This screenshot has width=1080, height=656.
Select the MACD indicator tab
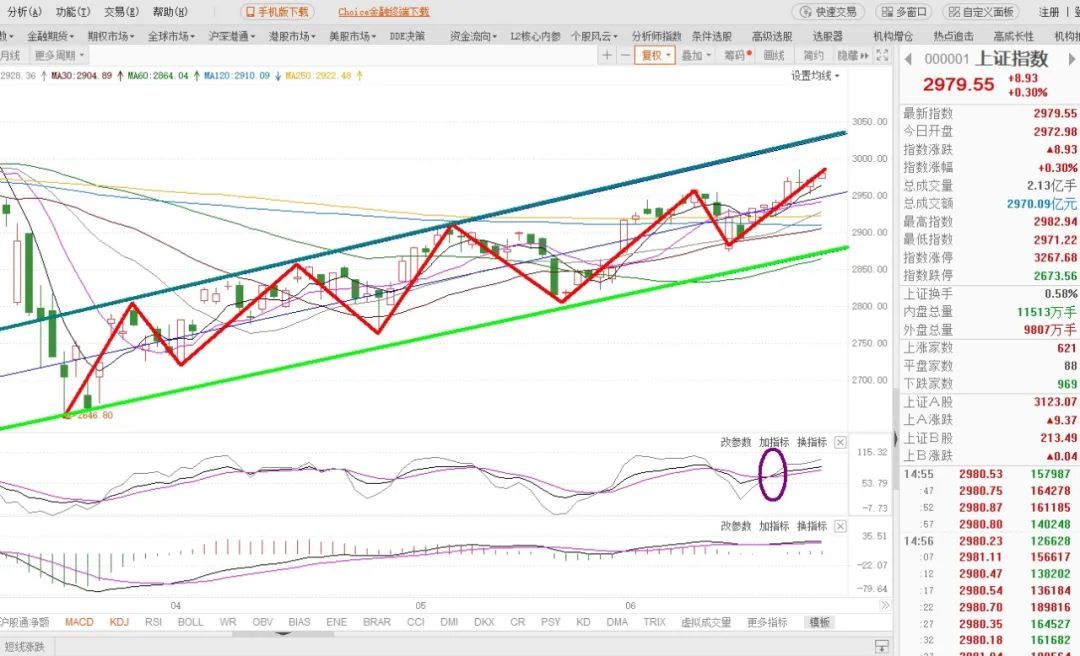(x=79, y=622)
